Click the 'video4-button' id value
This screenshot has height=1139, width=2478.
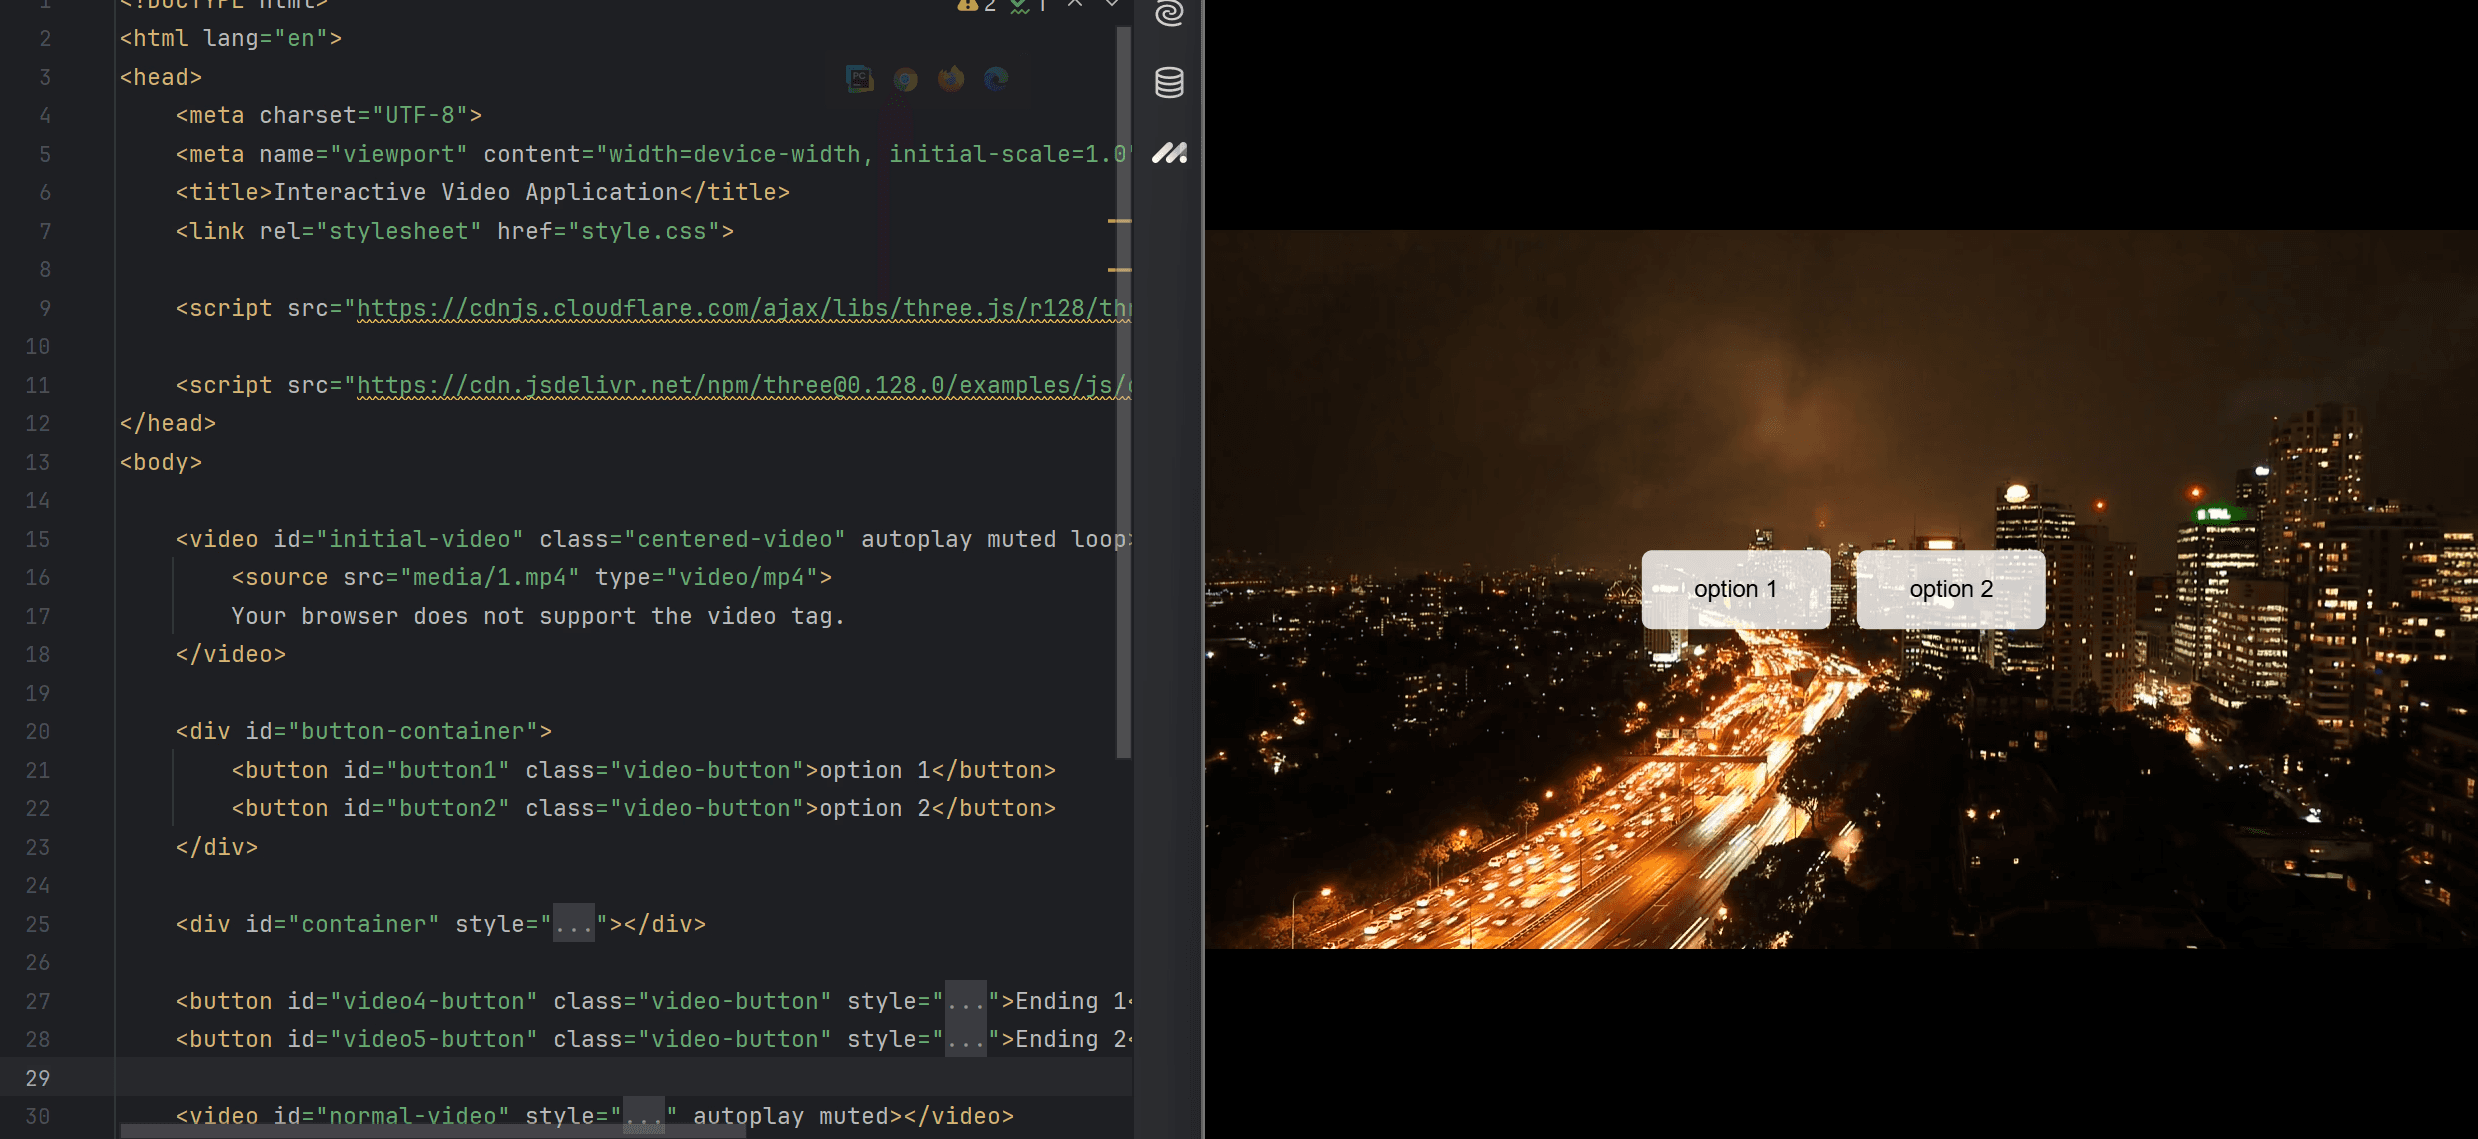pyautogui.click(x=434, y=1002)
